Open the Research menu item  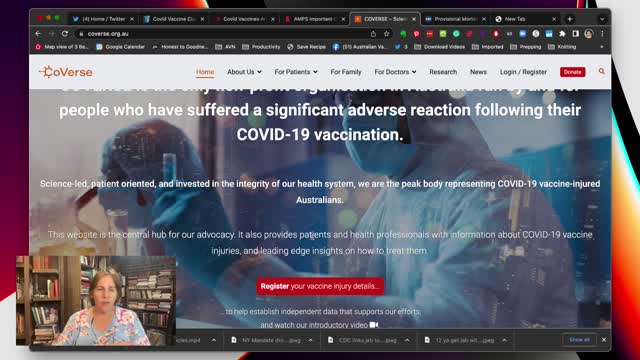tap(443, 72)
